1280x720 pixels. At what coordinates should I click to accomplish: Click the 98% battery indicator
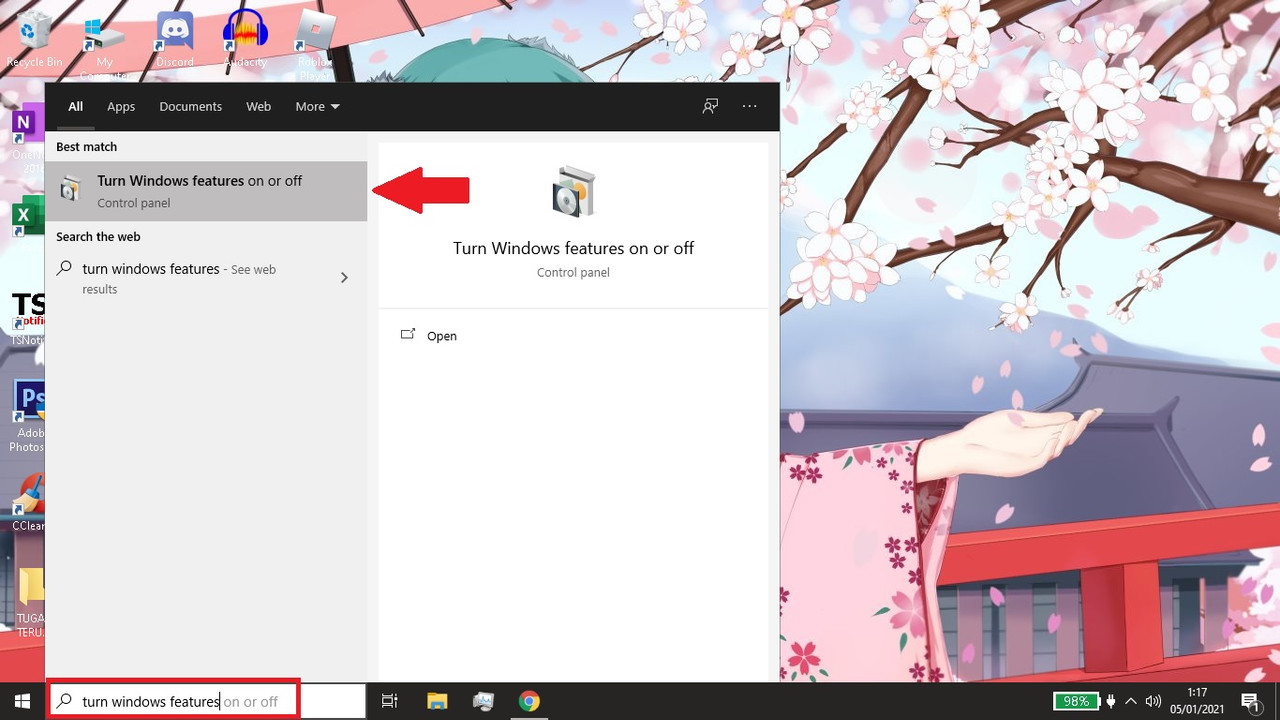[1076, 701]
